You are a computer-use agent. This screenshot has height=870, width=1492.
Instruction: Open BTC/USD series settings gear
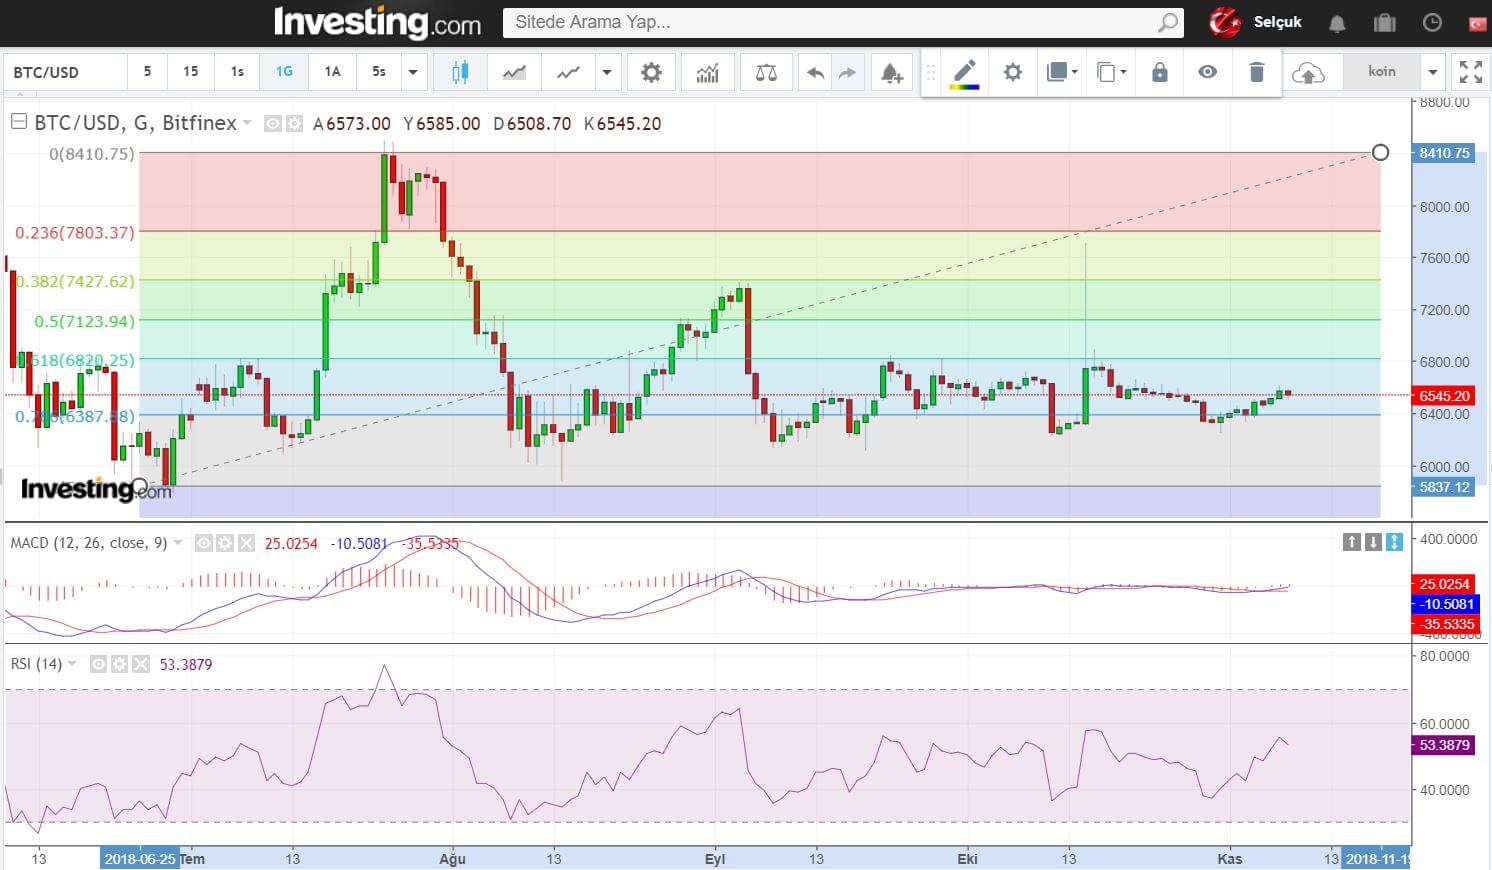(294, 124)
